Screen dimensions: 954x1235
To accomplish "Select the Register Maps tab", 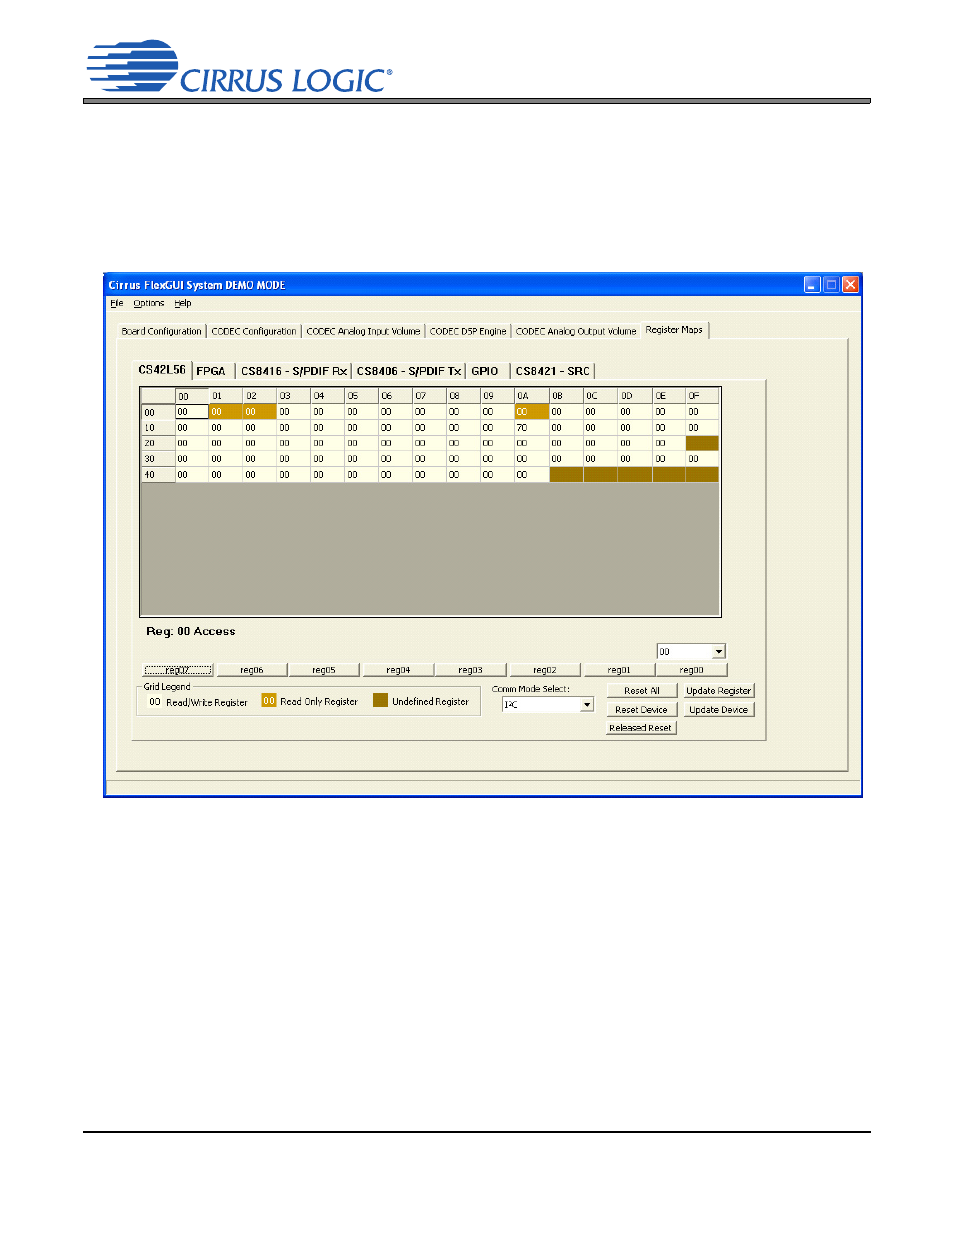I will (x=674, y=329).
